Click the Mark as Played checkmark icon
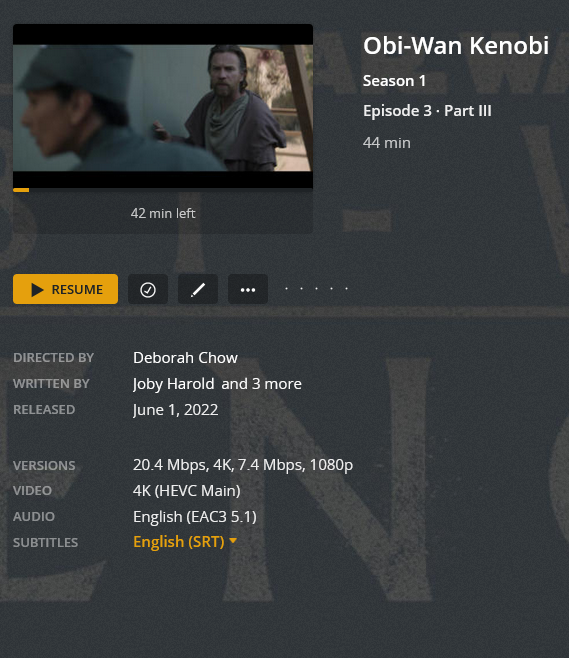Screen dimensions: 569x658 [x=148, y=289]
